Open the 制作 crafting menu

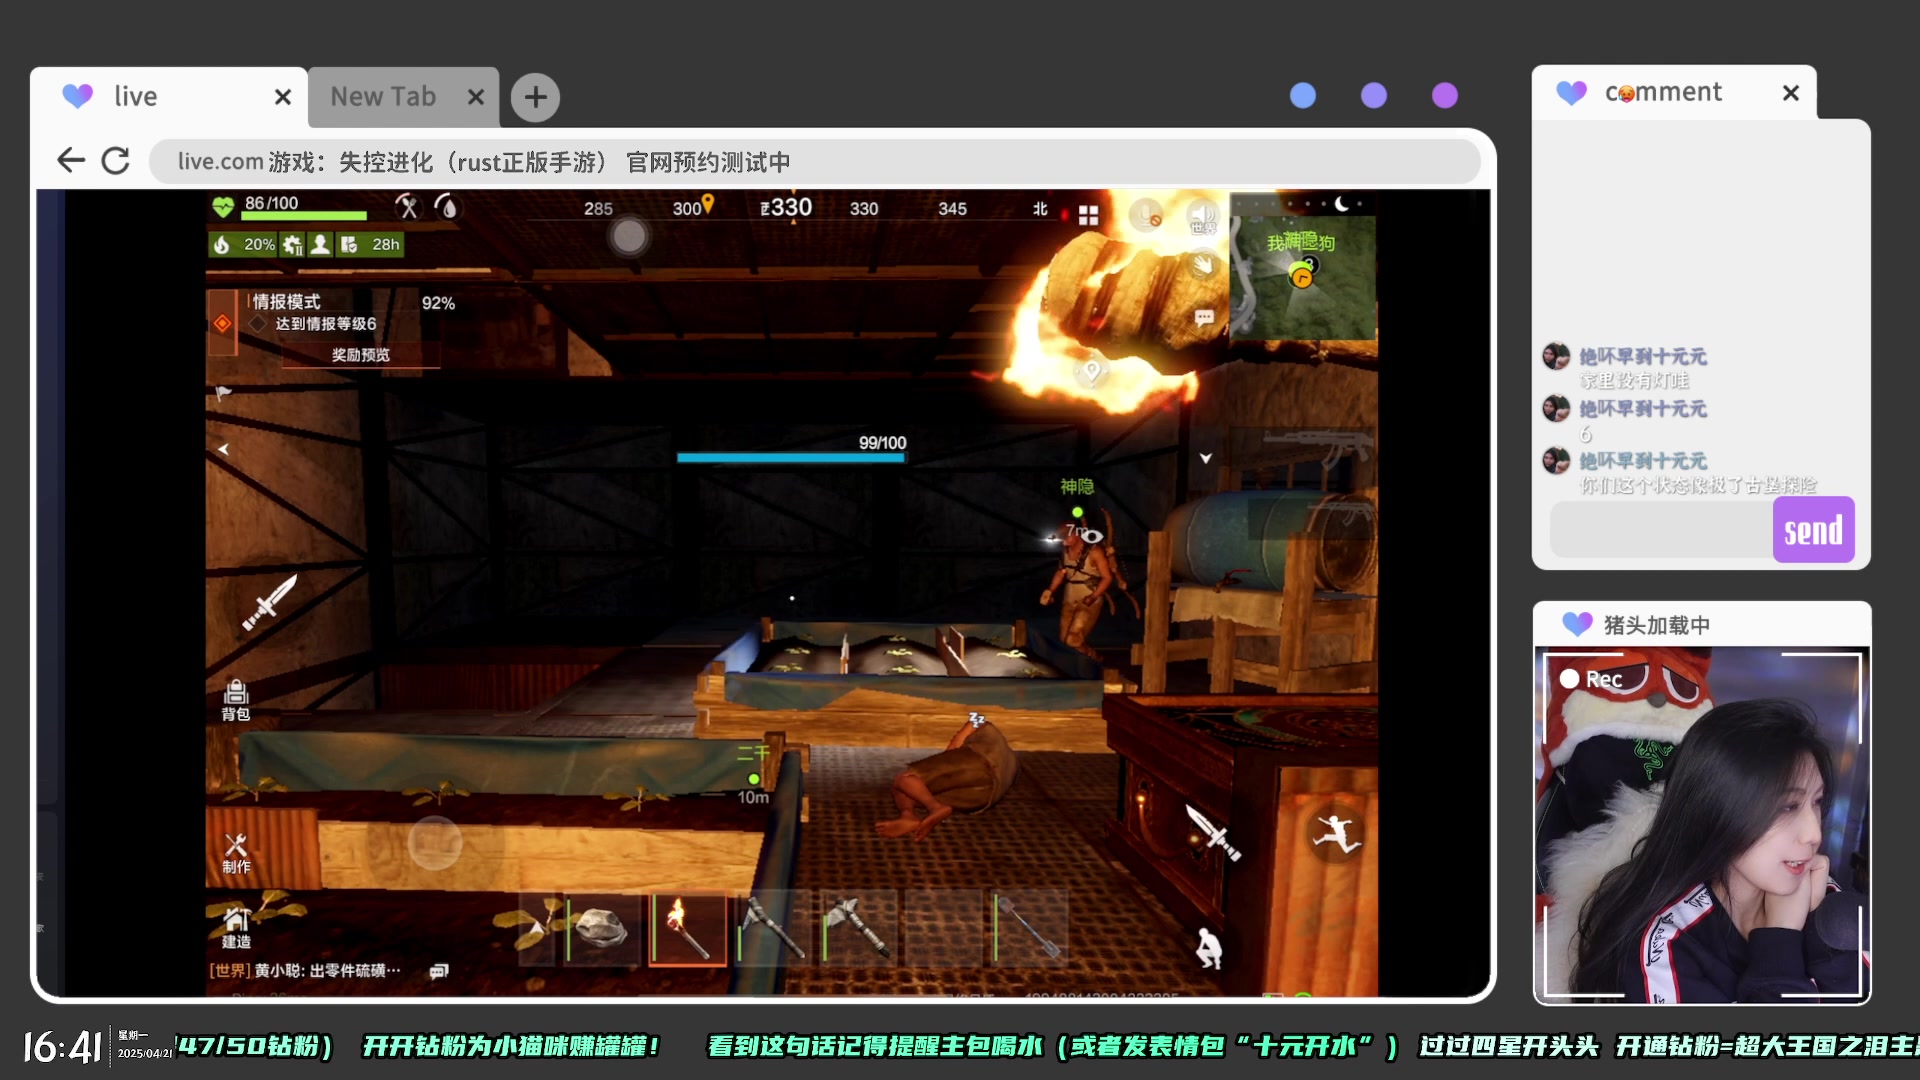(x=236, y=853)
